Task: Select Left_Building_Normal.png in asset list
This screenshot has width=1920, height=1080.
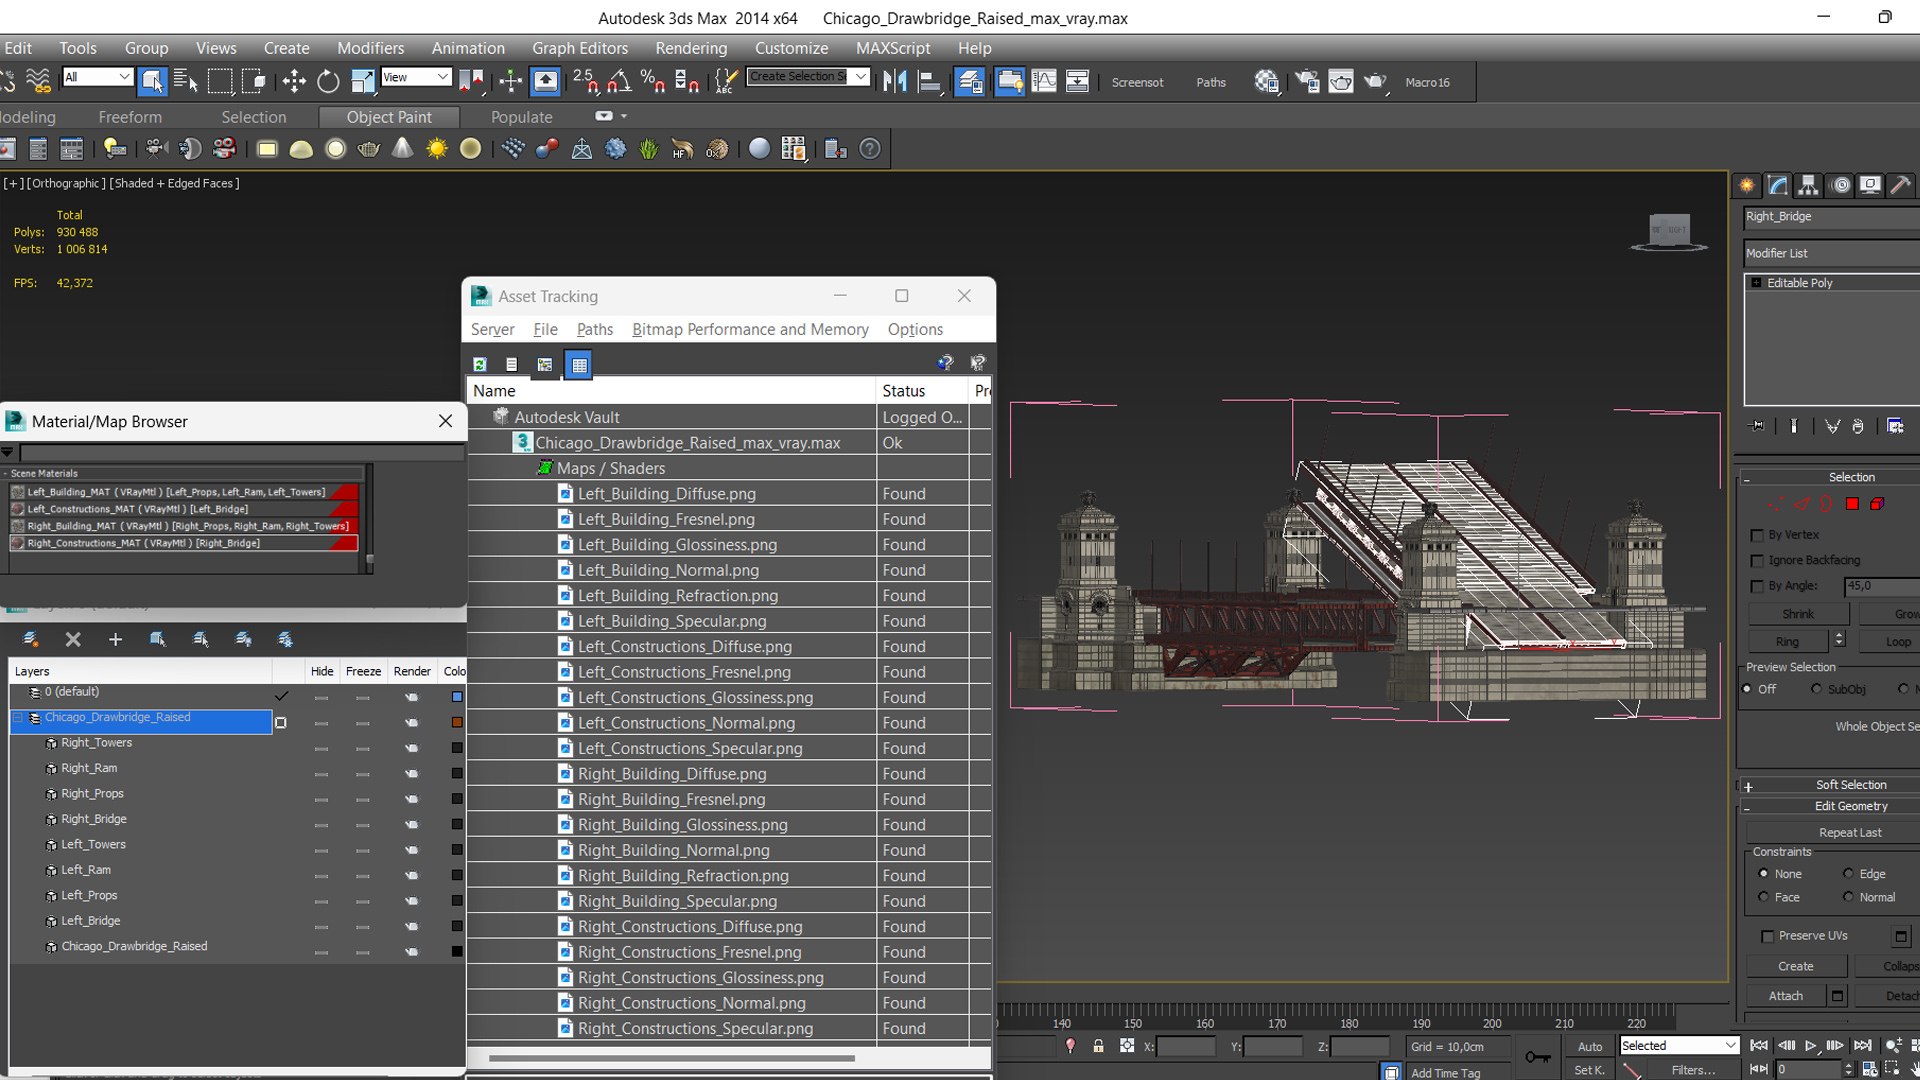Action: pos(668,570)
